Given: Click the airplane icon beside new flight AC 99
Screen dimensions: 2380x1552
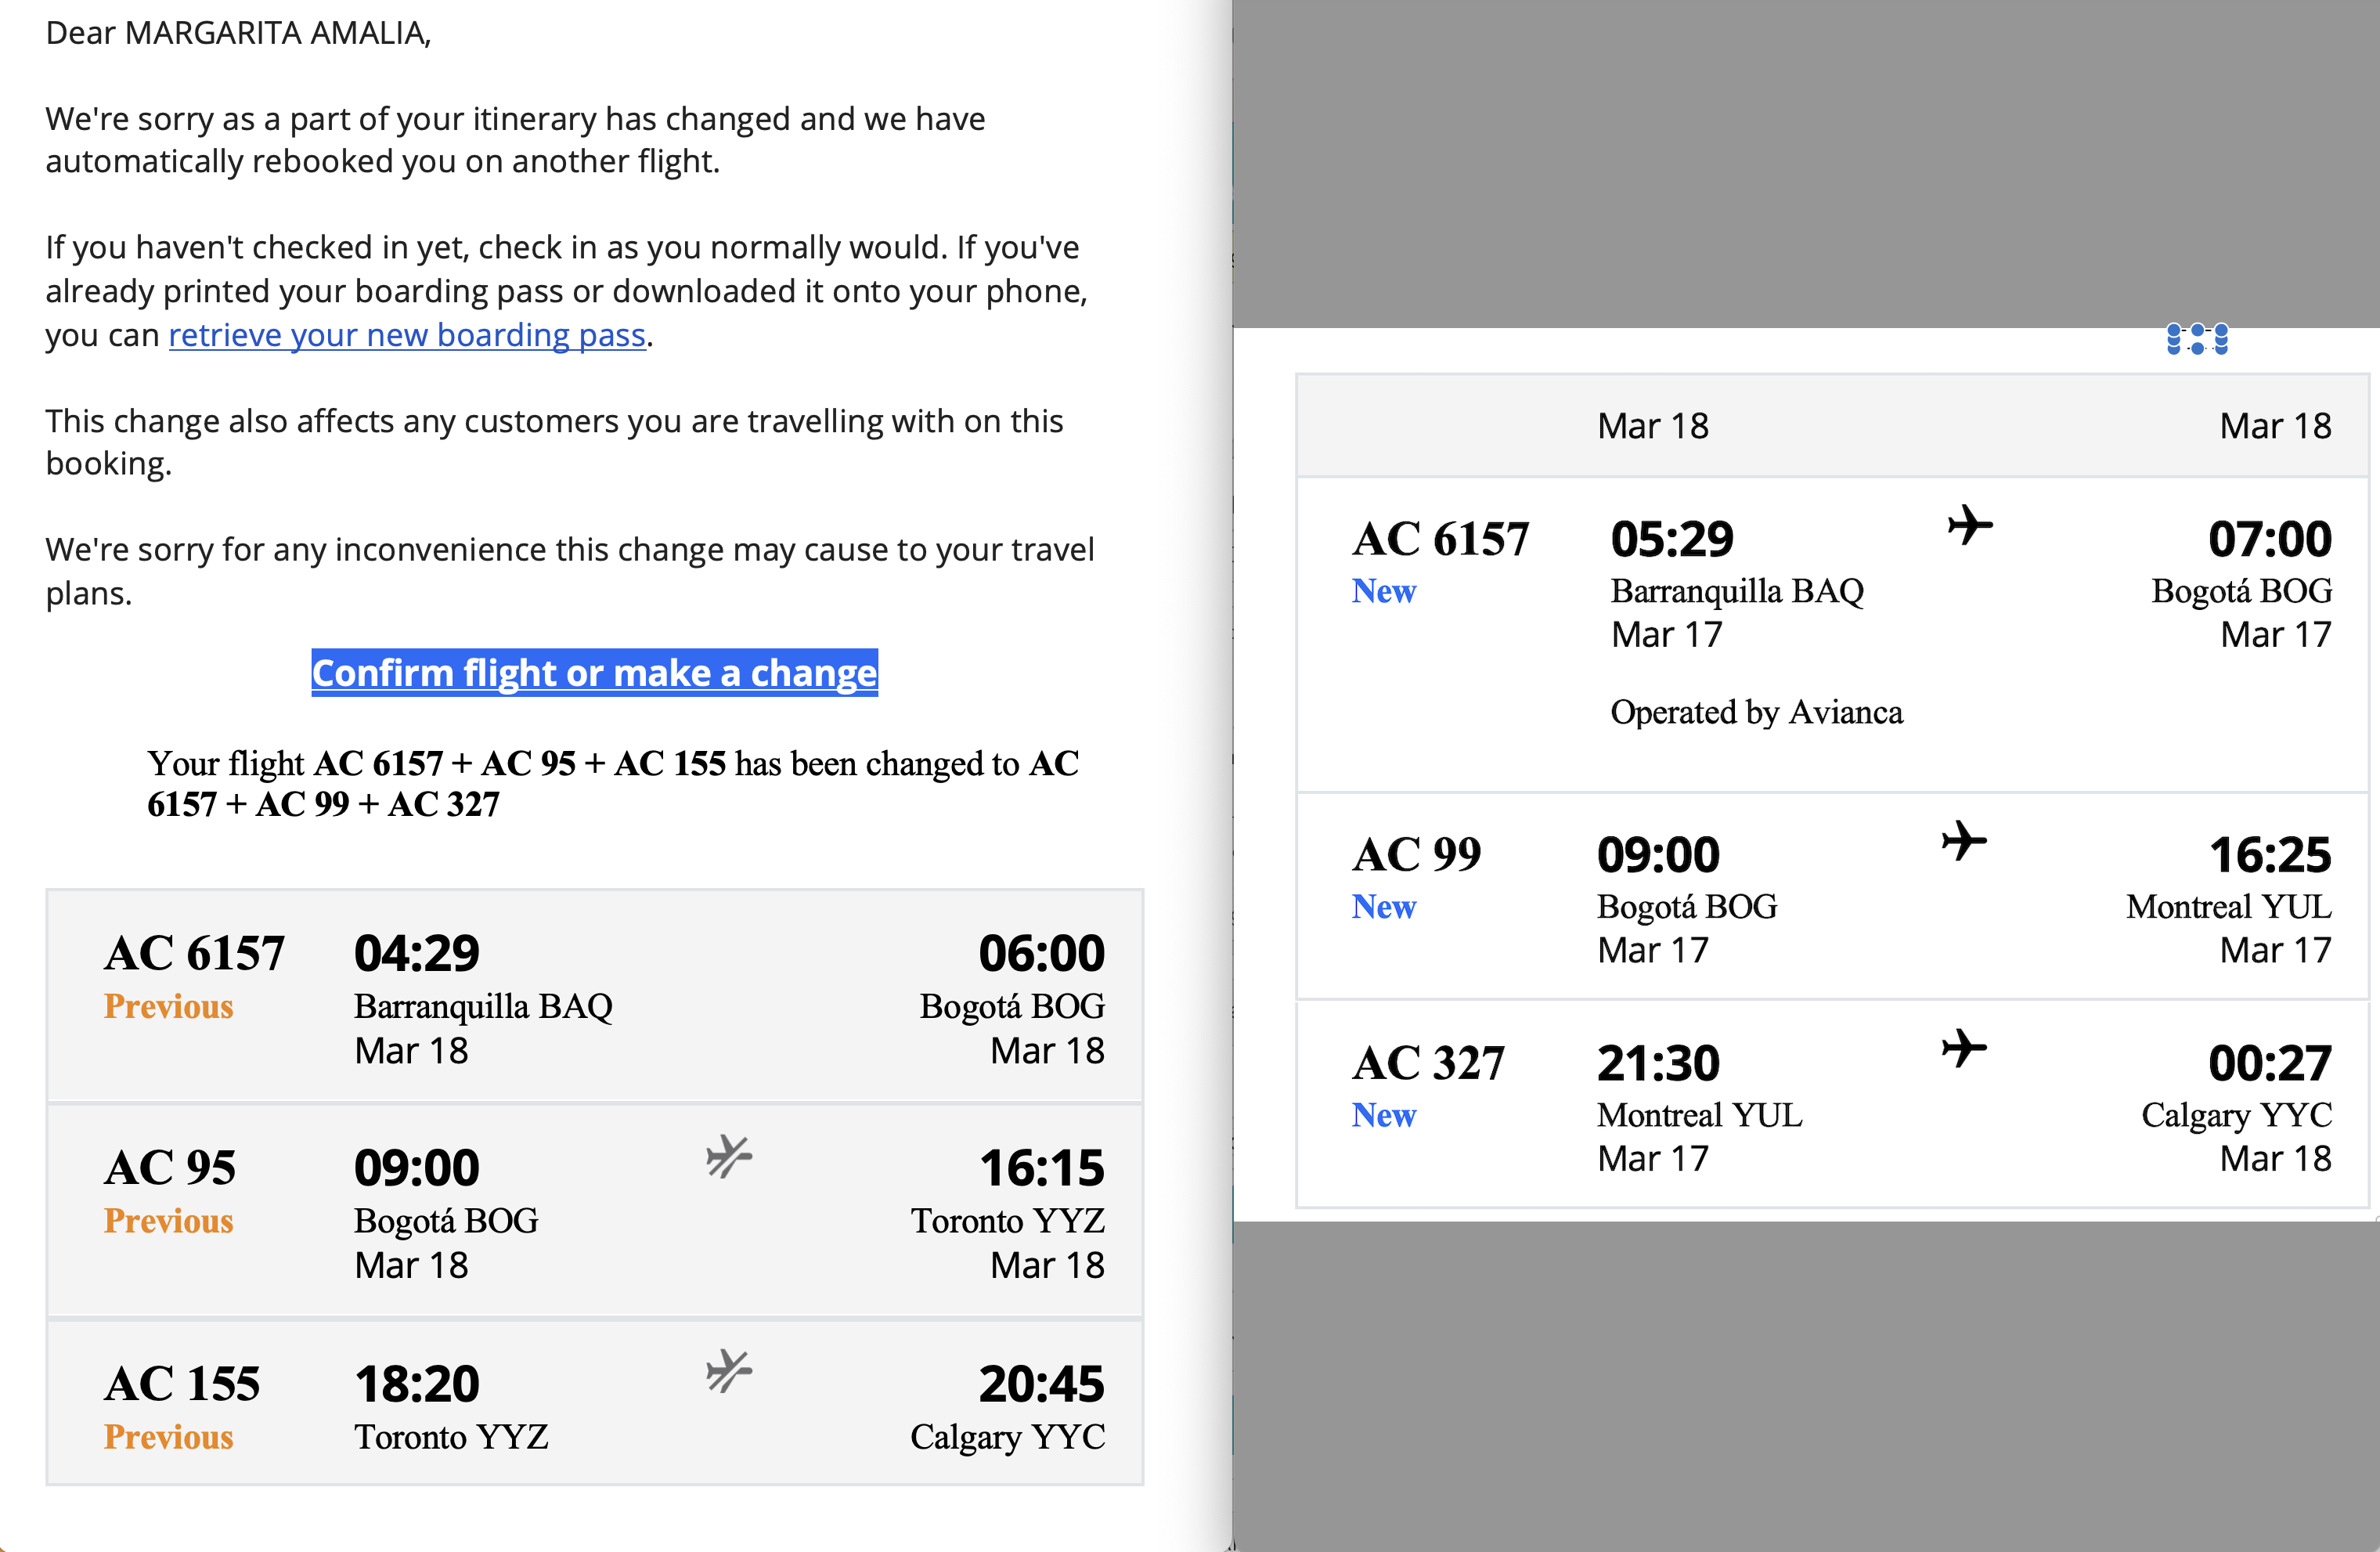Looking at the screenshot, I should click(1964, 841).
